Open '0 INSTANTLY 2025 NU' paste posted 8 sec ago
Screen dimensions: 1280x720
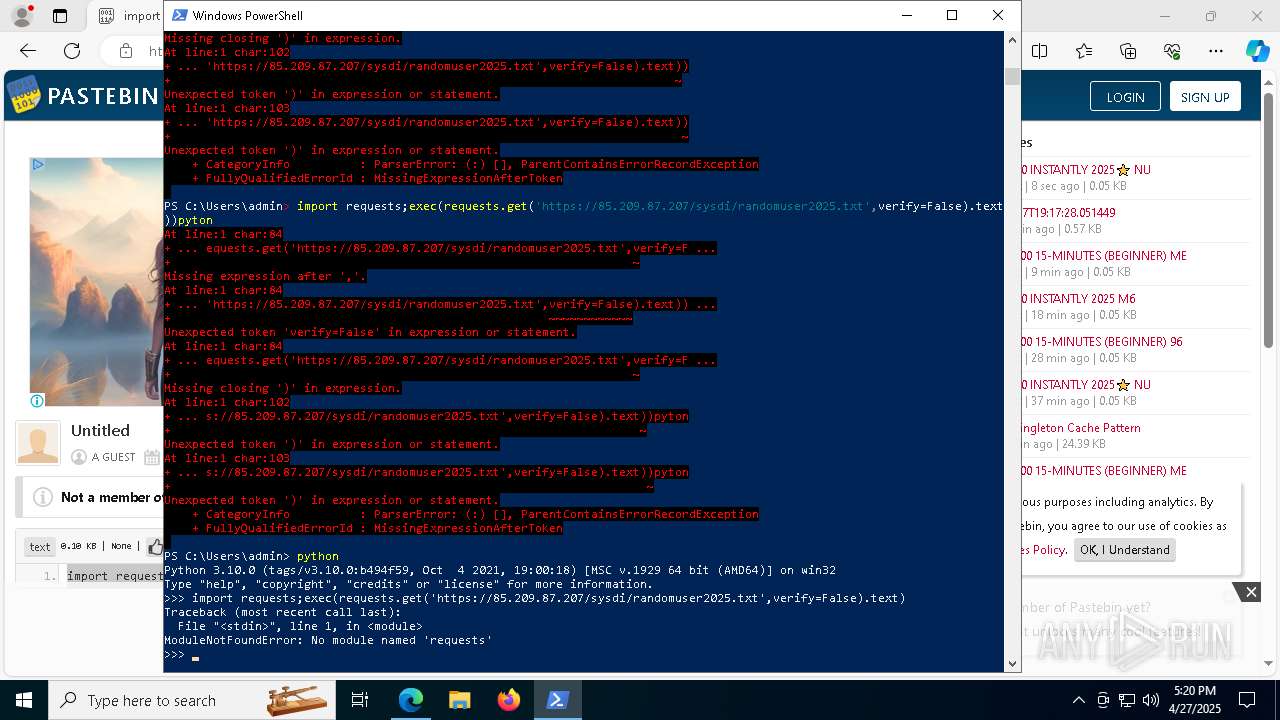tap(1086, 170)
